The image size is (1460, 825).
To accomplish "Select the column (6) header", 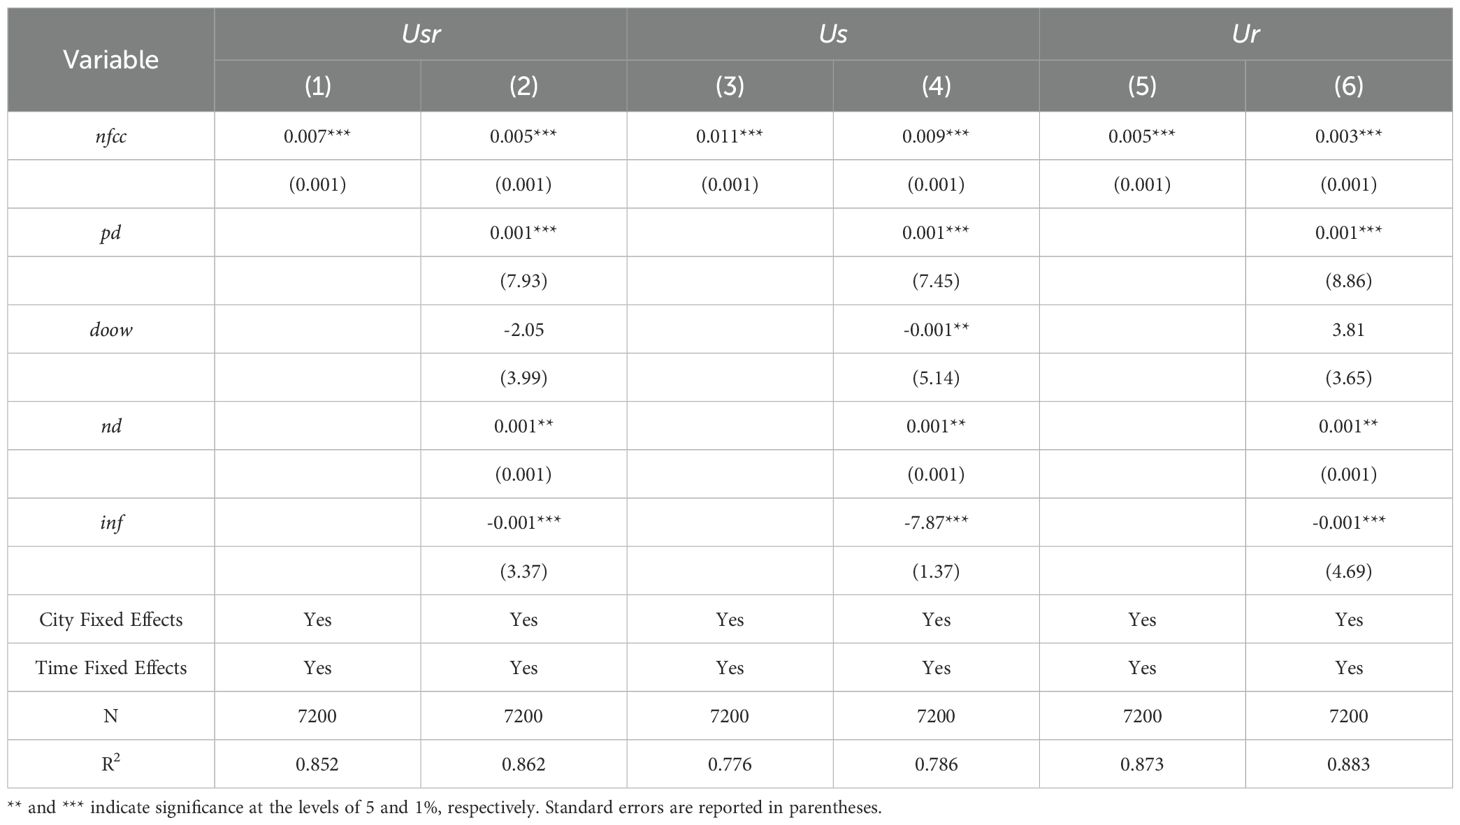I will click(x=1348, y=86).
